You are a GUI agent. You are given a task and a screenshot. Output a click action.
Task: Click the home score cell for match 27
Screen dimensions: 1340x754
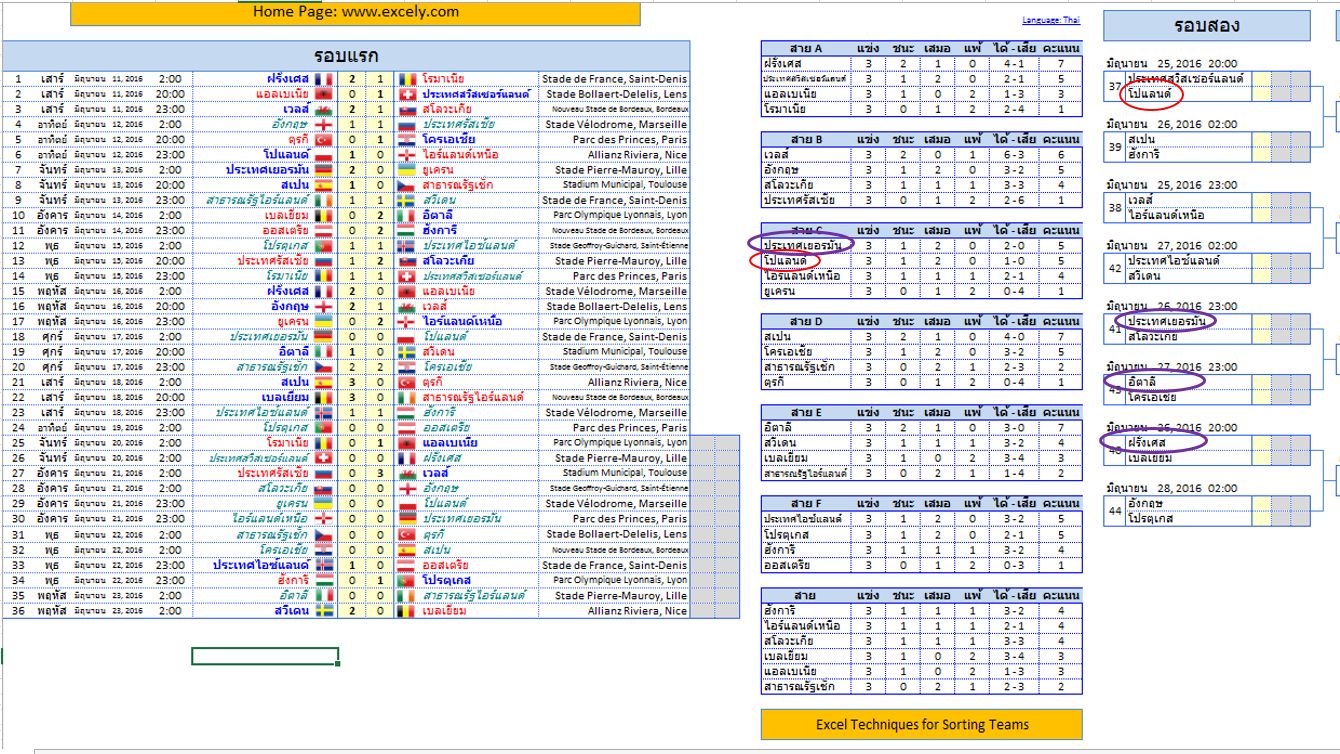coord(351,474)
